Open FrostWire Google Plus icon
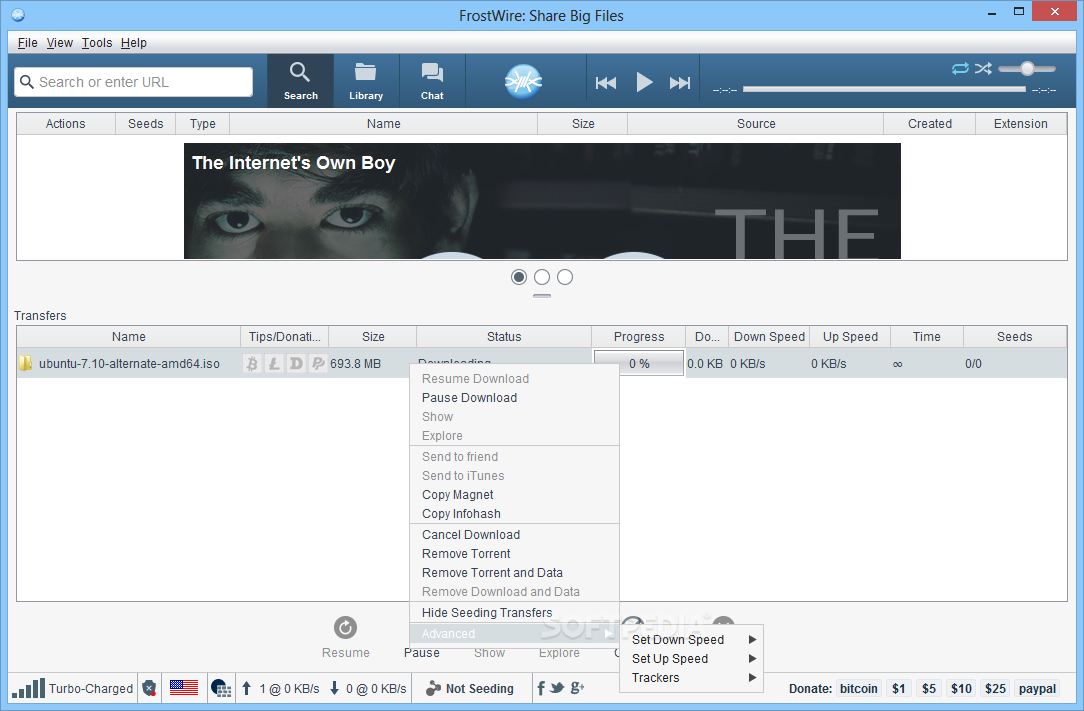 tap(577, 687)
